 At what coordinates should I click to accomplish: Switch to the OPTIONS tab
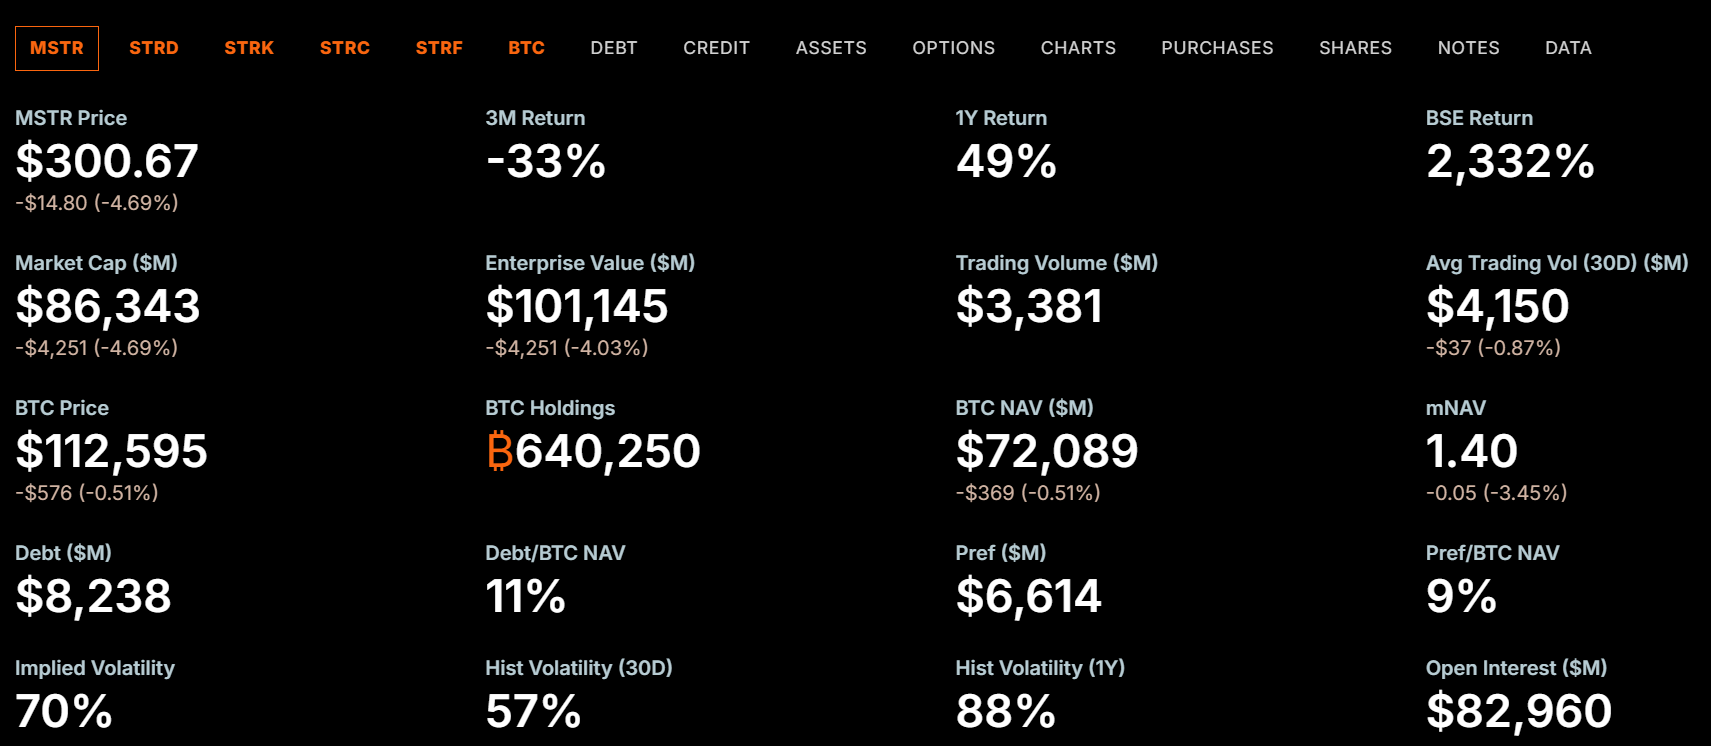tap(953, 48)
